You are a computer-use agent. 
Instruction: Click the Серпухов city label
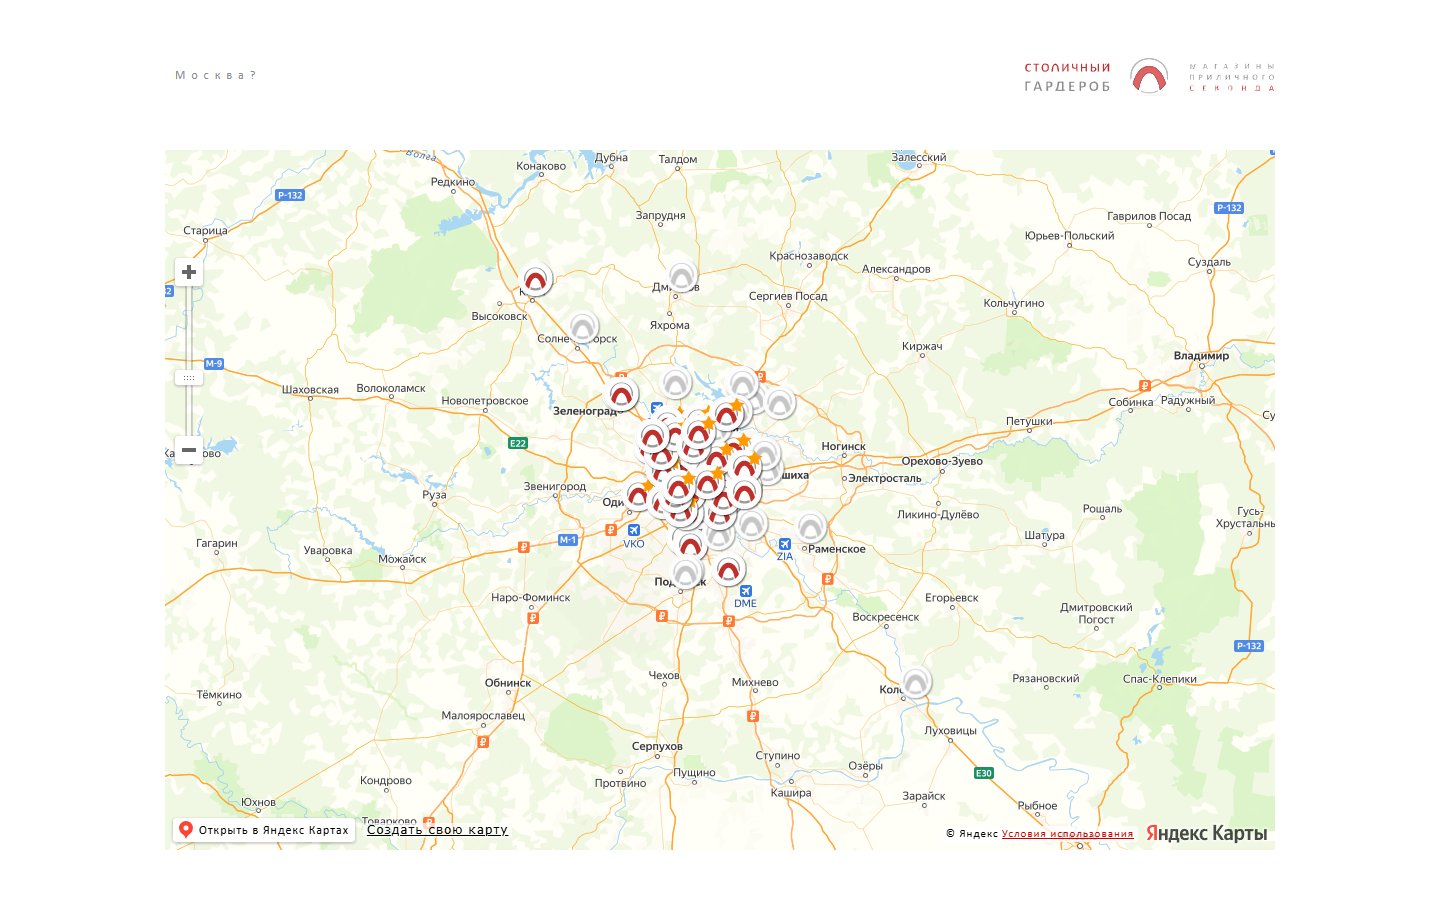pos(657,747)
